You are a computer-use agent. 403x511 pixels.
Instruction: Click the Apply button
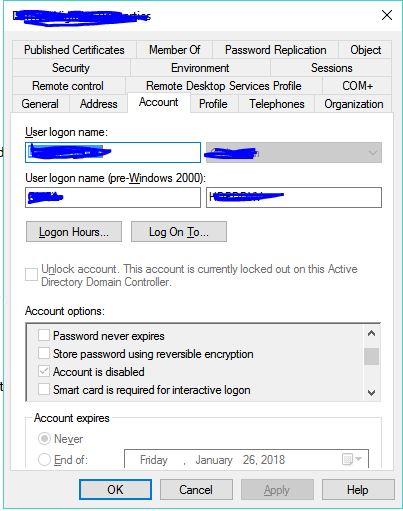click(277, 489)
